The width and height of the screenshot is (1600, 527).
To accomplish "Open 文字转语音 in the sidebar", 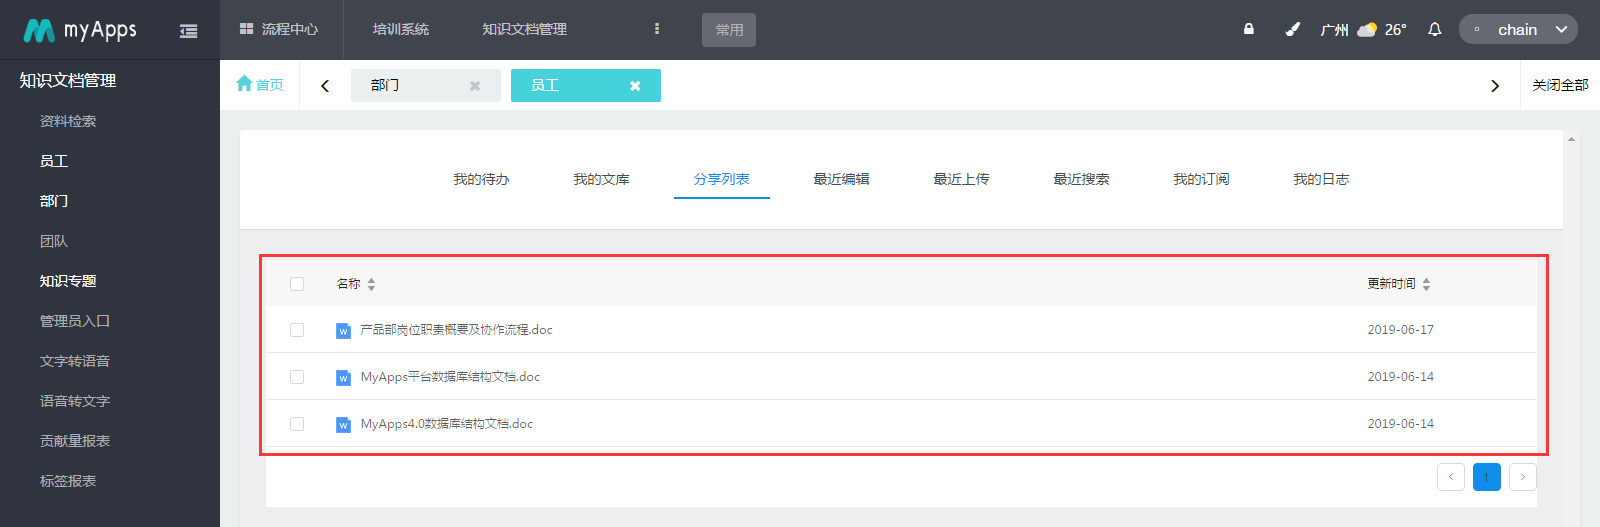I will point(75,361).
